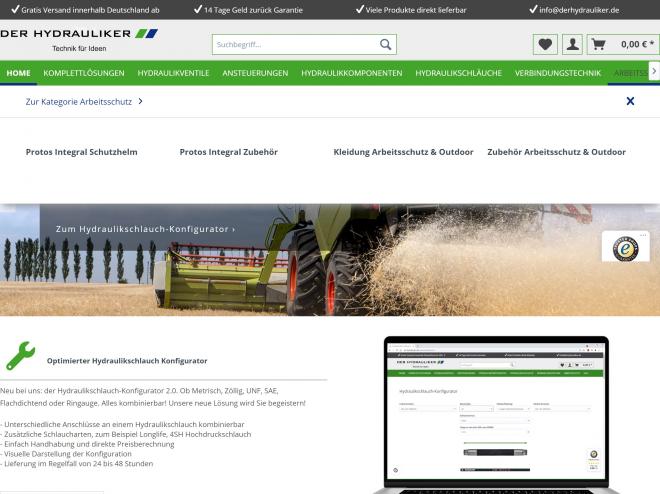Open Protos Integral Zubehör category
The height and width of the screenshot is (494, 660).
(x=229, y=152)
